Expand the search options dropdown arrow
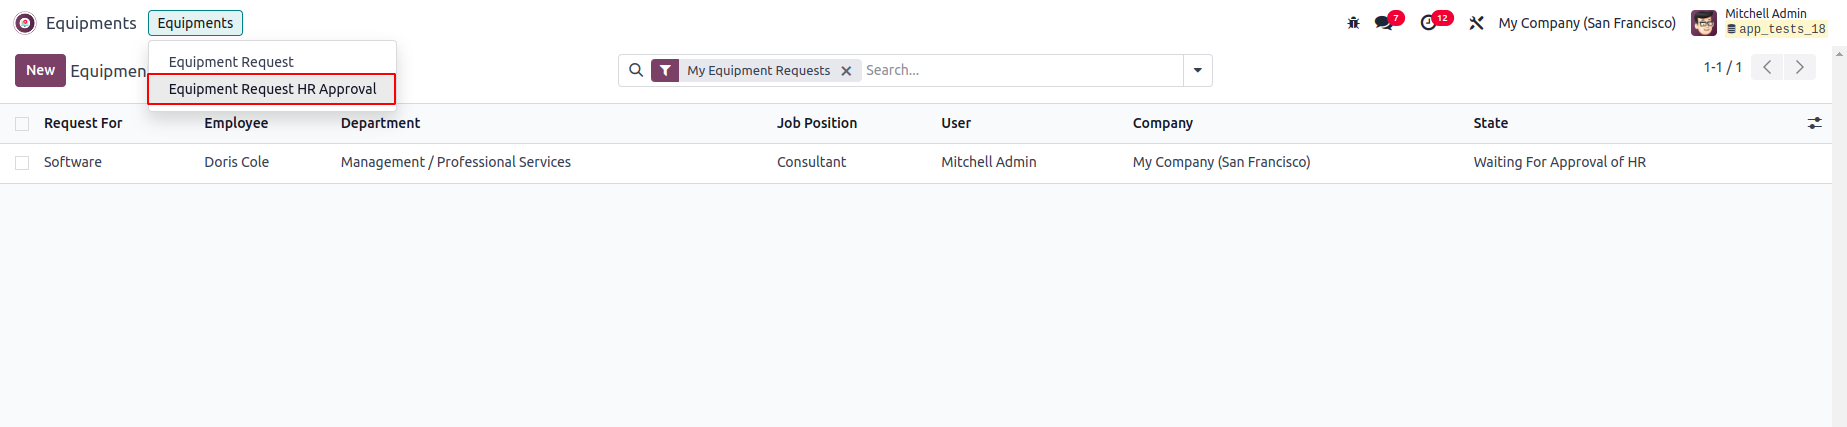The width and height of the screenshot is (1847, 427). tap(1197, 71)
